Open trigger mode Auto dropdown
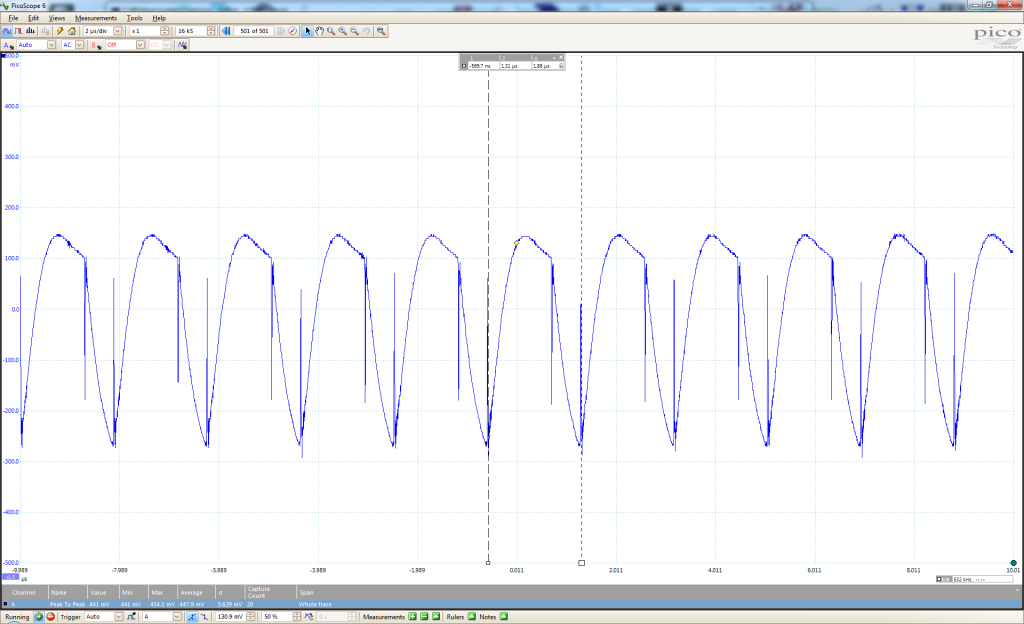The width and height of the screenshot is (1024, 624). 118,617
